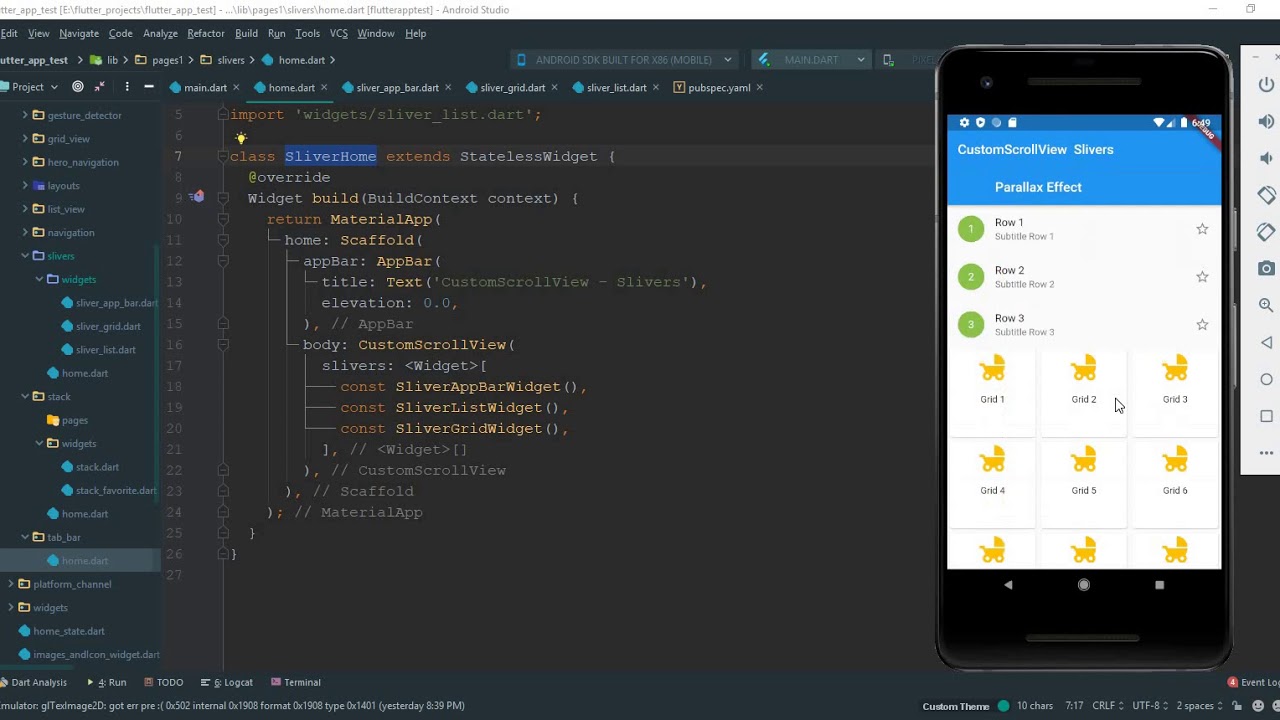Screen dimensions: 1280x720
Task: Close the sliver_grid.dart tab
Action: pos(555,88)
